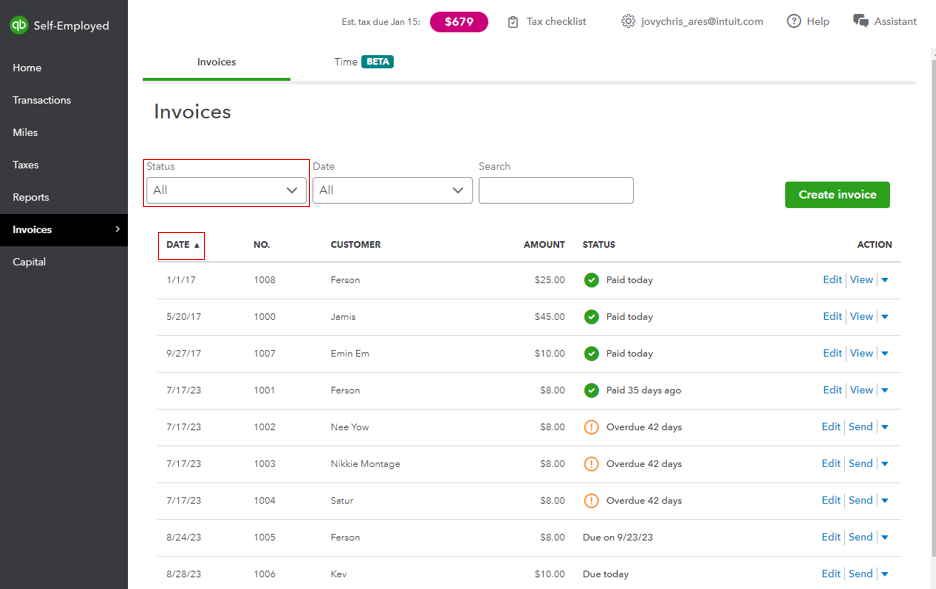Click the paid checkmark icon for invoice 1000

[591, 317]
